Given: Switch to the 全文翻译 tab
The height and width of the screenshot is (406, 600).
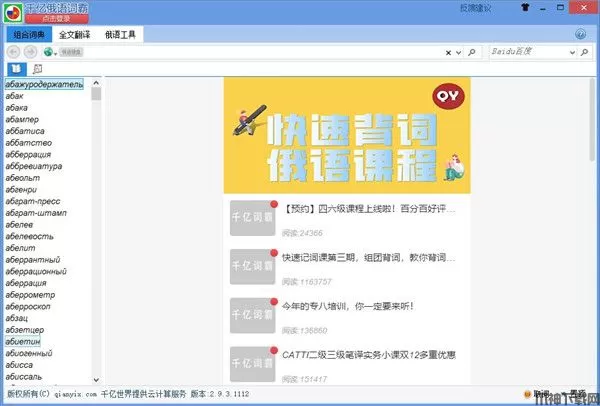Looking at the screenshot, I should point(75,35).
